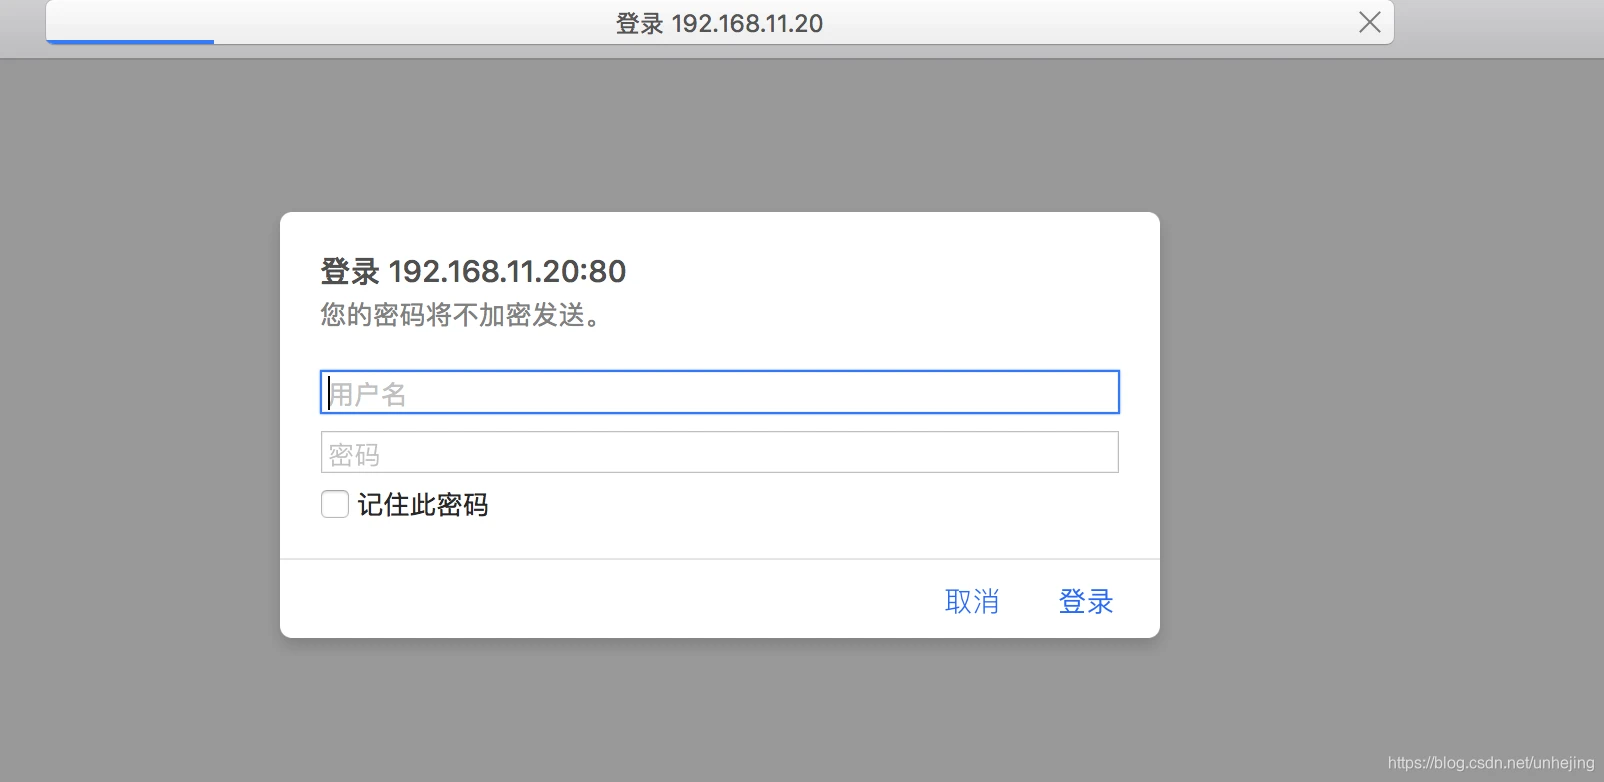The image size is (1604, 782).
Task: Tick the 记住此密码 checkbox
Action: (x=335, y=504)
